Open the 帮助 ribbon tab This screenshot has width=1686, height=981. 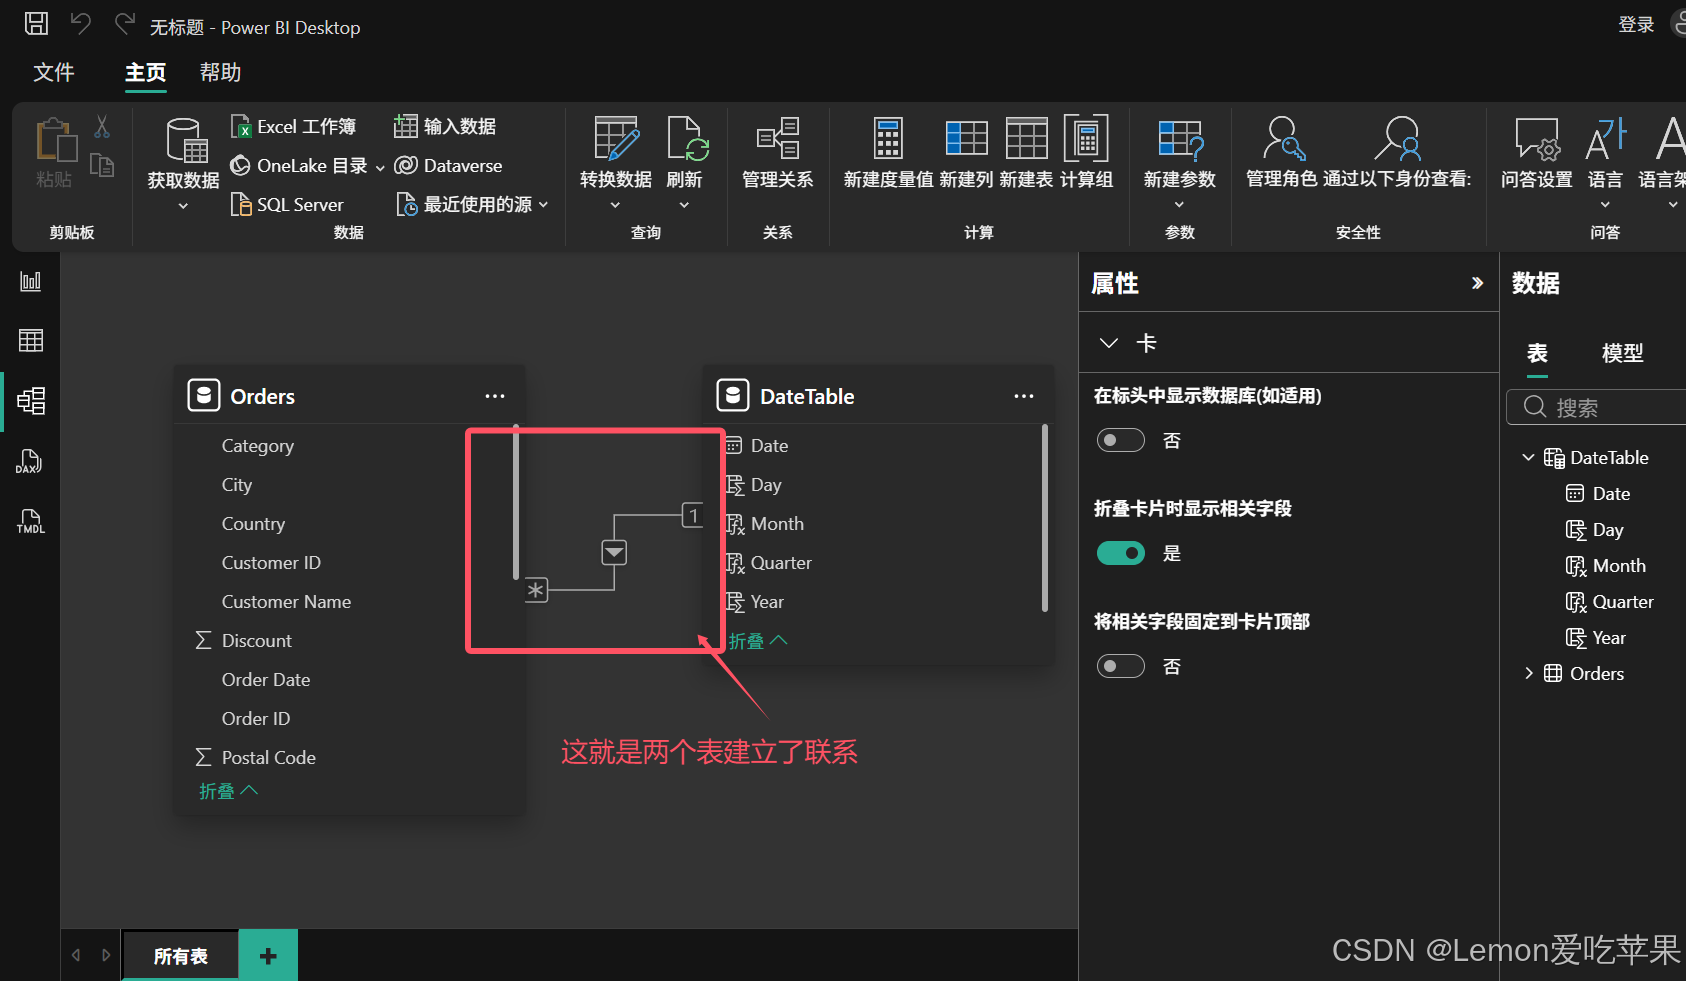point(221,72)
